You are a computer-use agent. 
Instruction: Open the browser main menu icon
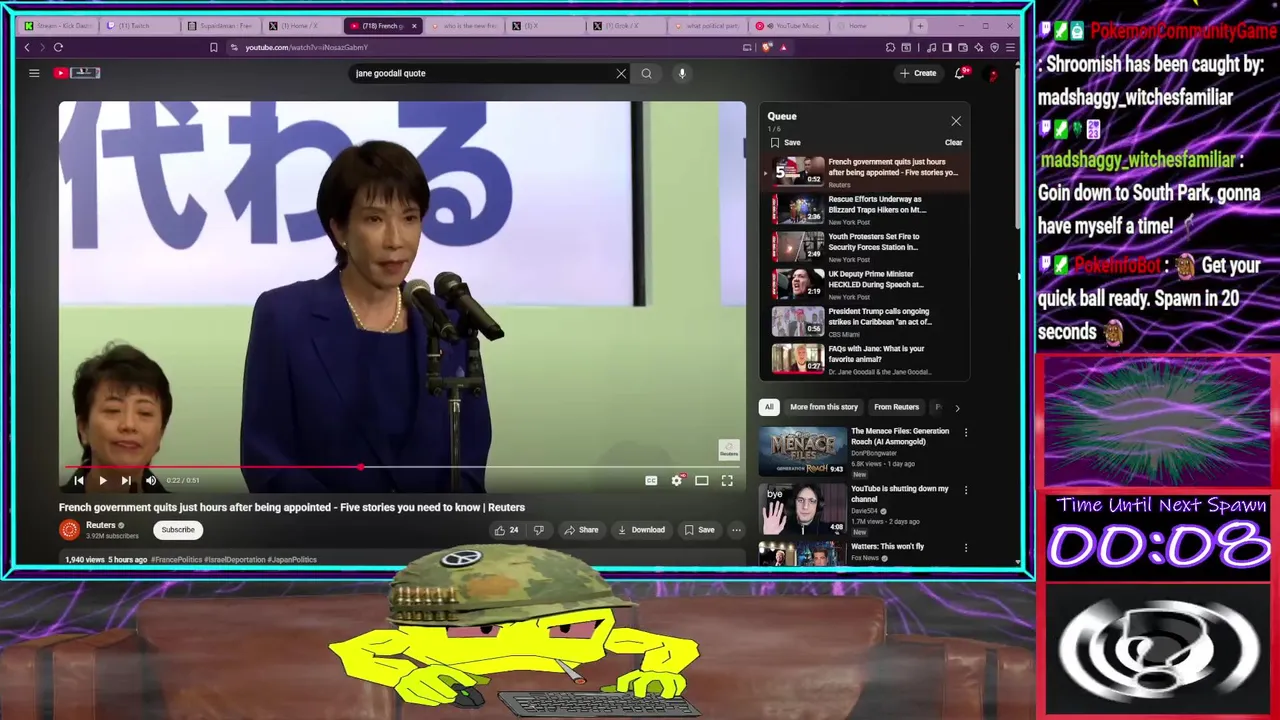coord(1010,47)
